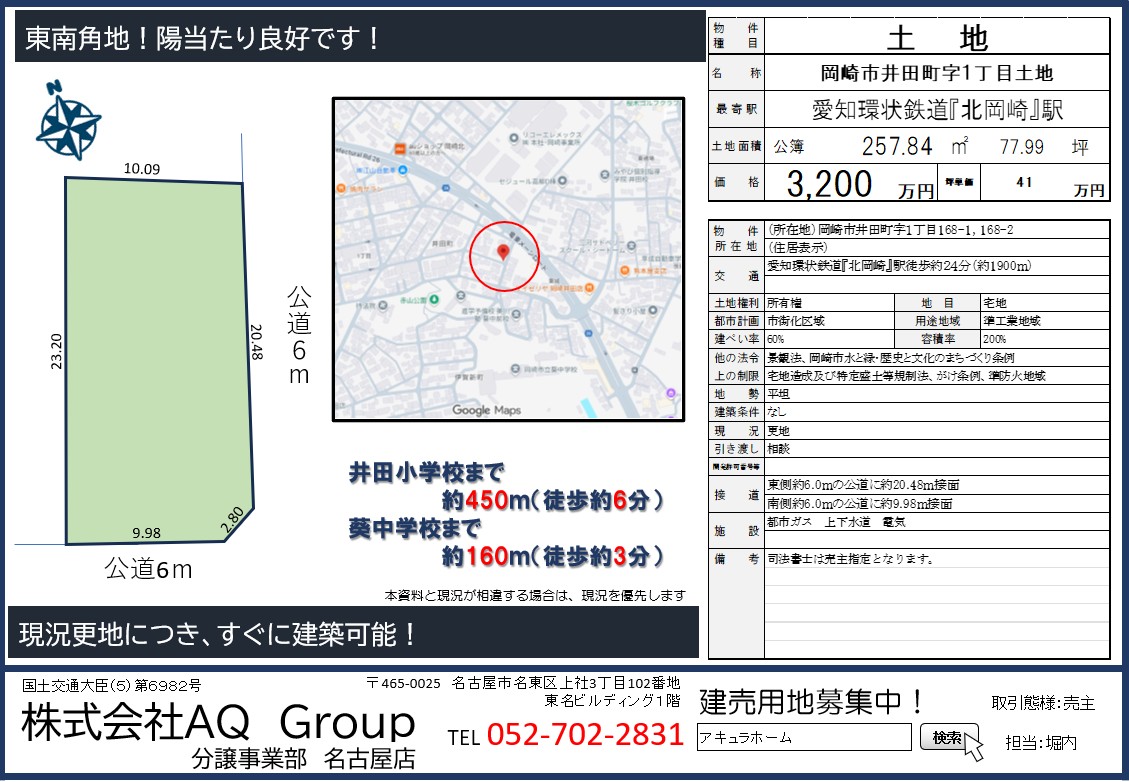Click the Google Maps logo text

coord(487,410)
